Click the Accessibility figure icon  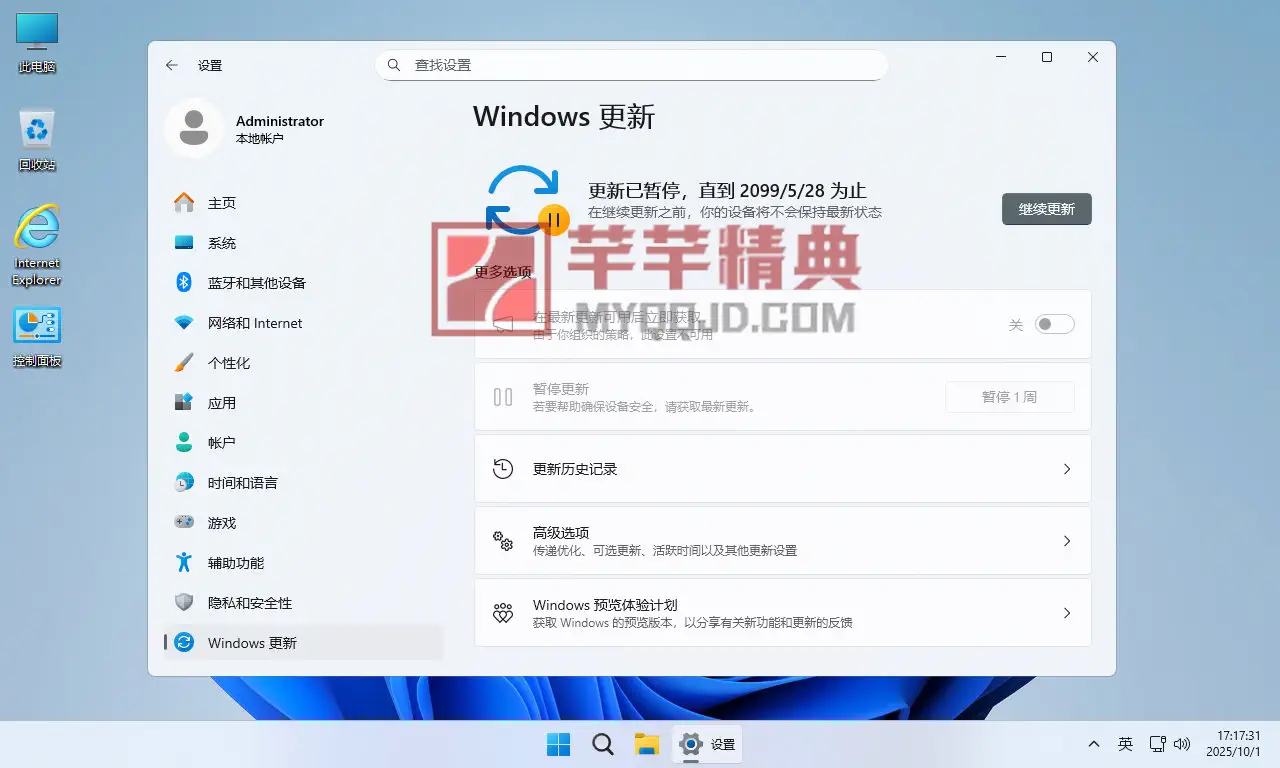pos(184,562)
